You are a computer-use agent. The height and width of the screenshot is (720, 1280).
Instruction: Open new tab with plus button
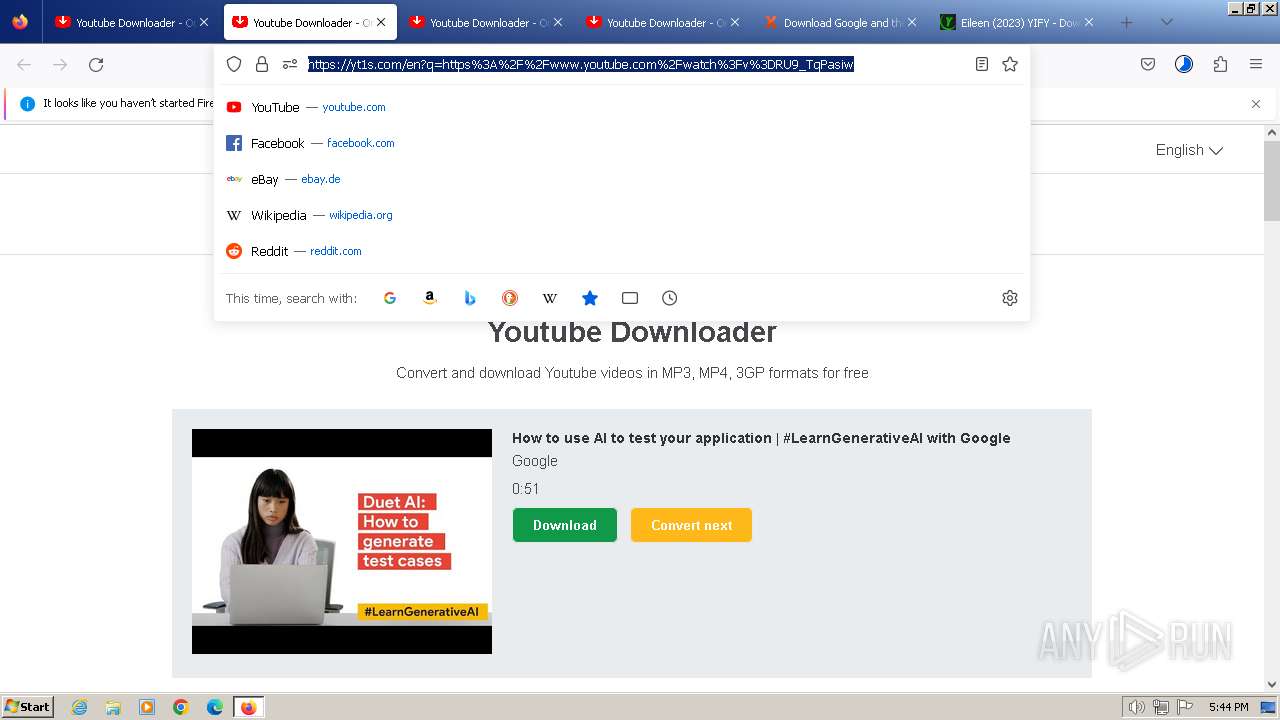tap(1127, 22)
